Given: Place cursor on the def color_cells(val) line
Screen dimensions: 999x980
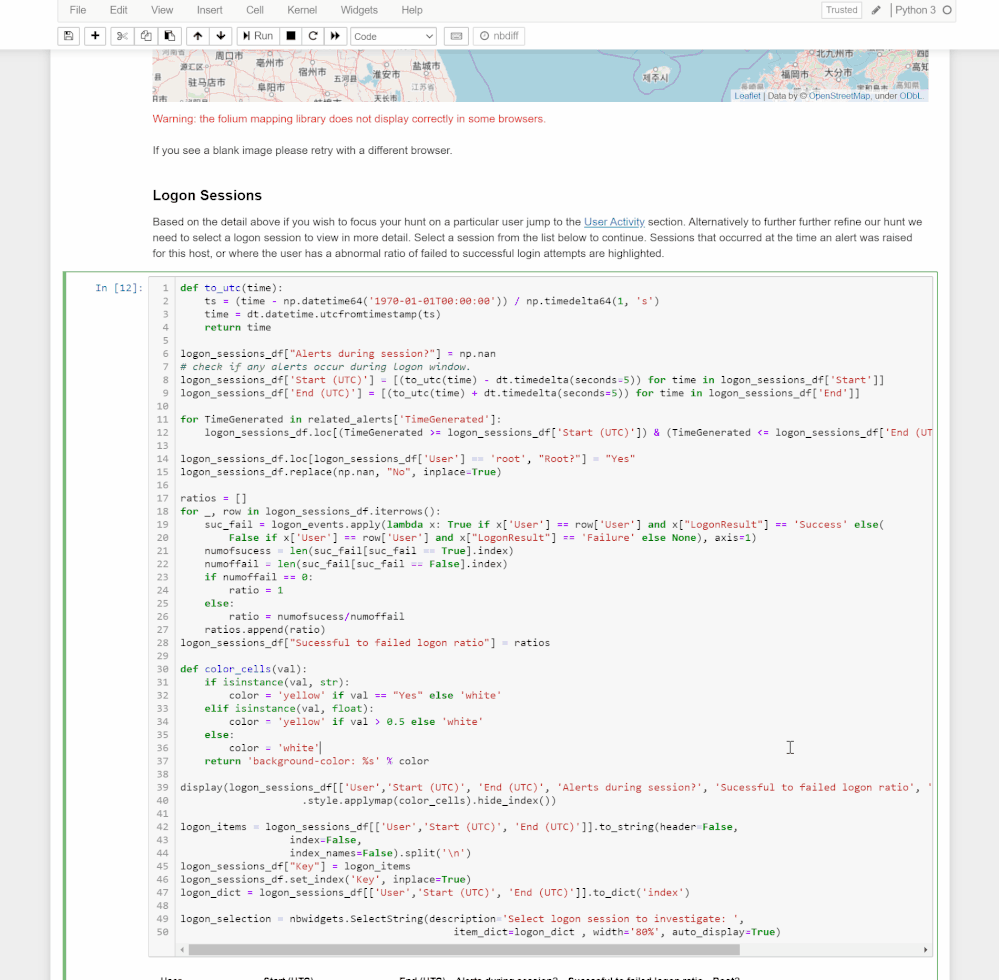Looking at the screenshot, I should [x=243, y=669].
